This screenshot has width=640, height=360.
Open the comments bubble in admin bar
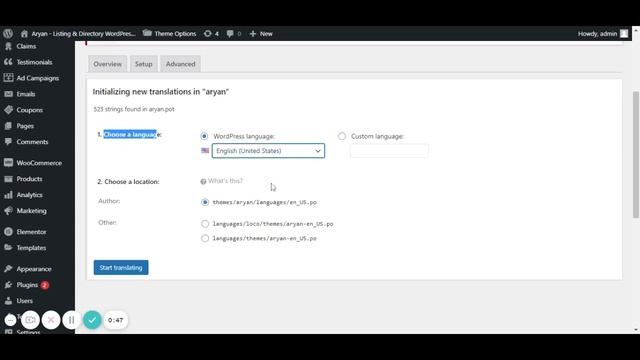click(233, 33)
